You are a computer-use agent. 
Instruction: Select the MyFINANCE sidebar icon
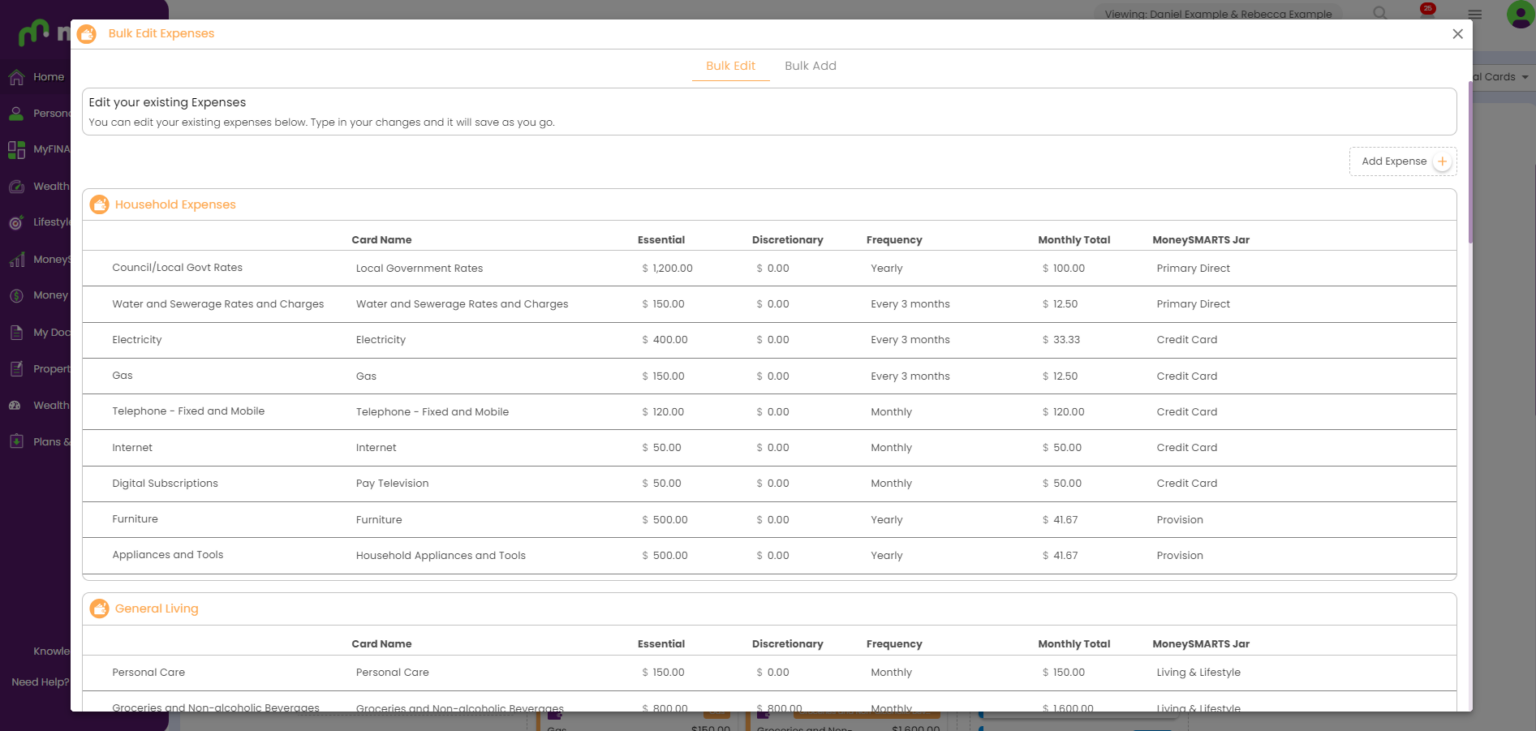pyautogui.click(x=15, y=149)
